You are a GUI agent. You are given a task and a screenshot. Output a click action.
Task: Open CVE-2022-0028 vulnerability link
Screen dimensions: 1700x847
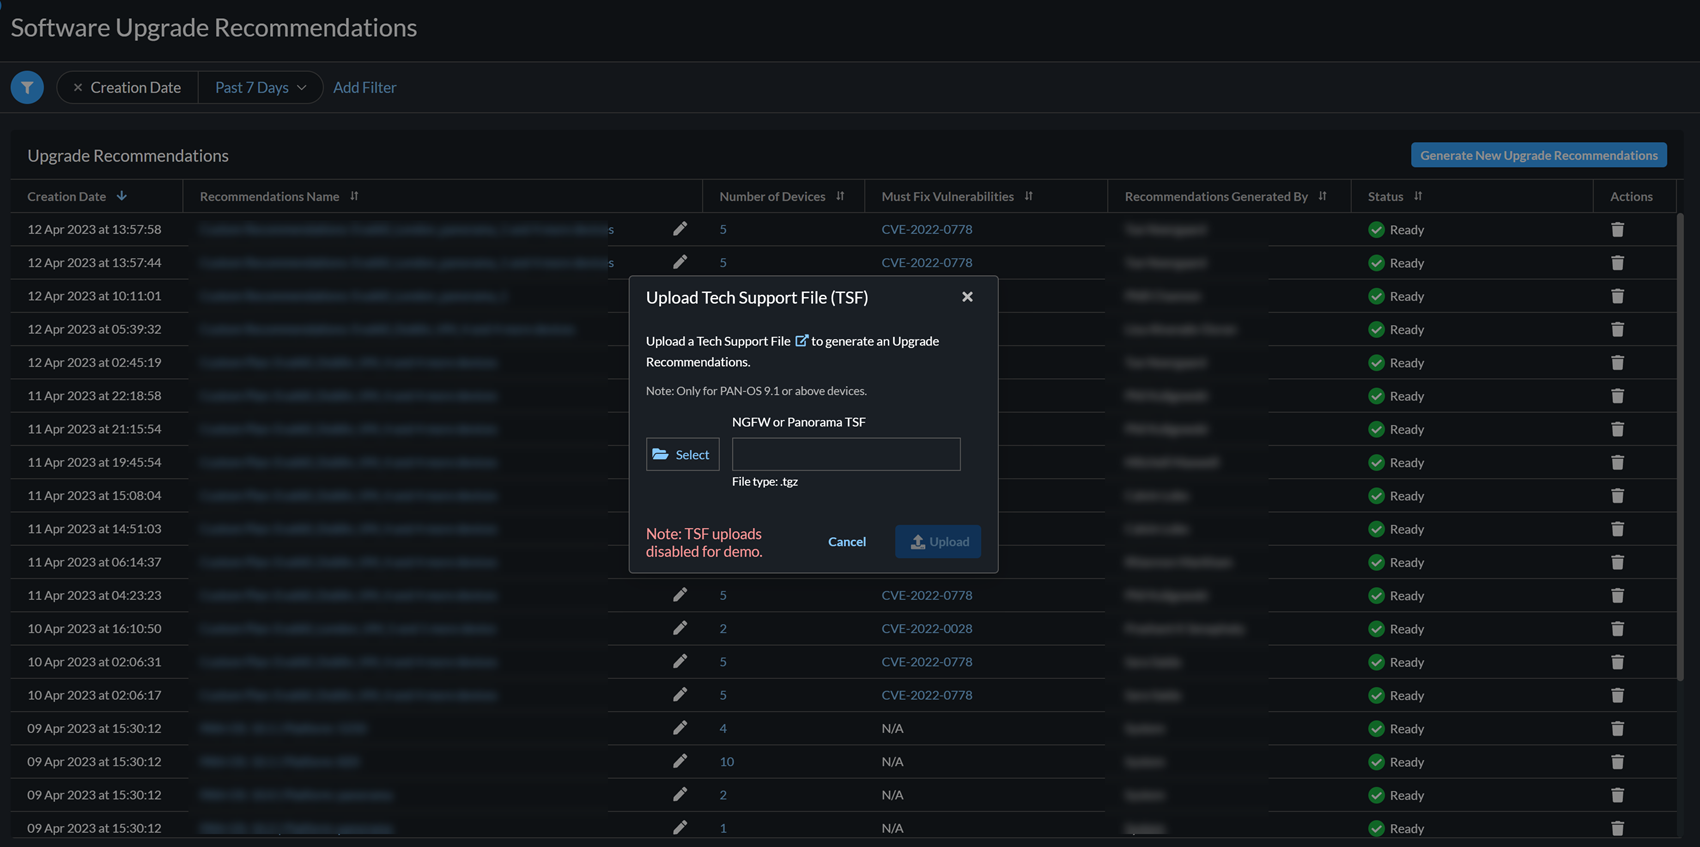tap(926, 628)
